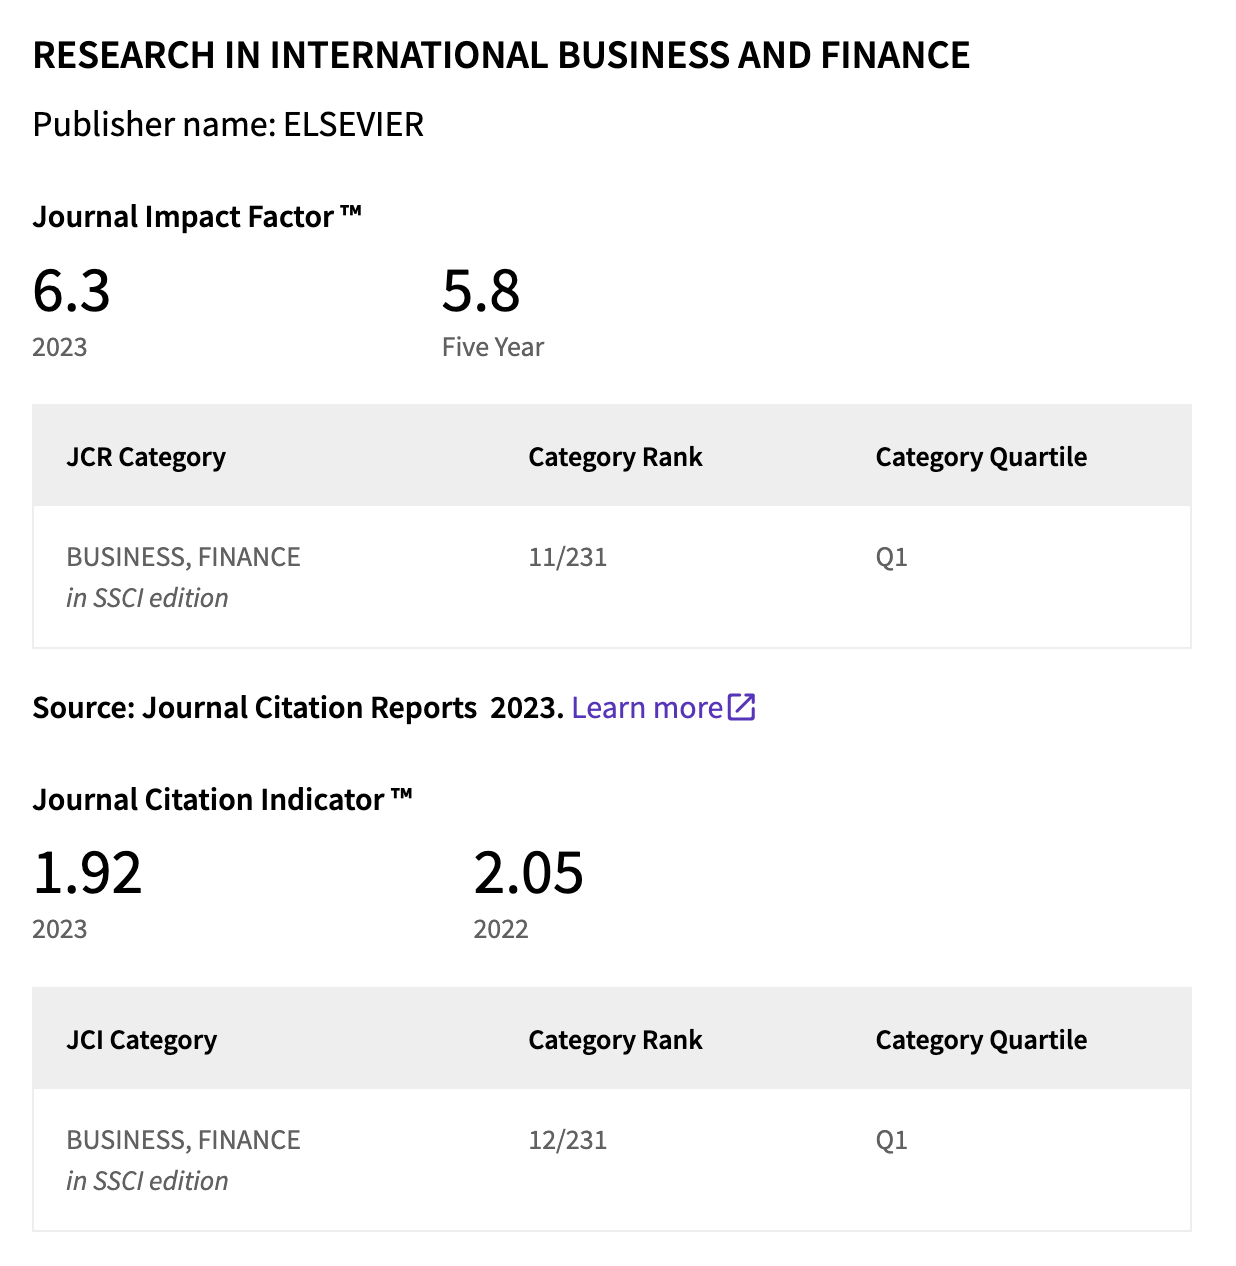Select the journal title heading

(x=501, y=55)
